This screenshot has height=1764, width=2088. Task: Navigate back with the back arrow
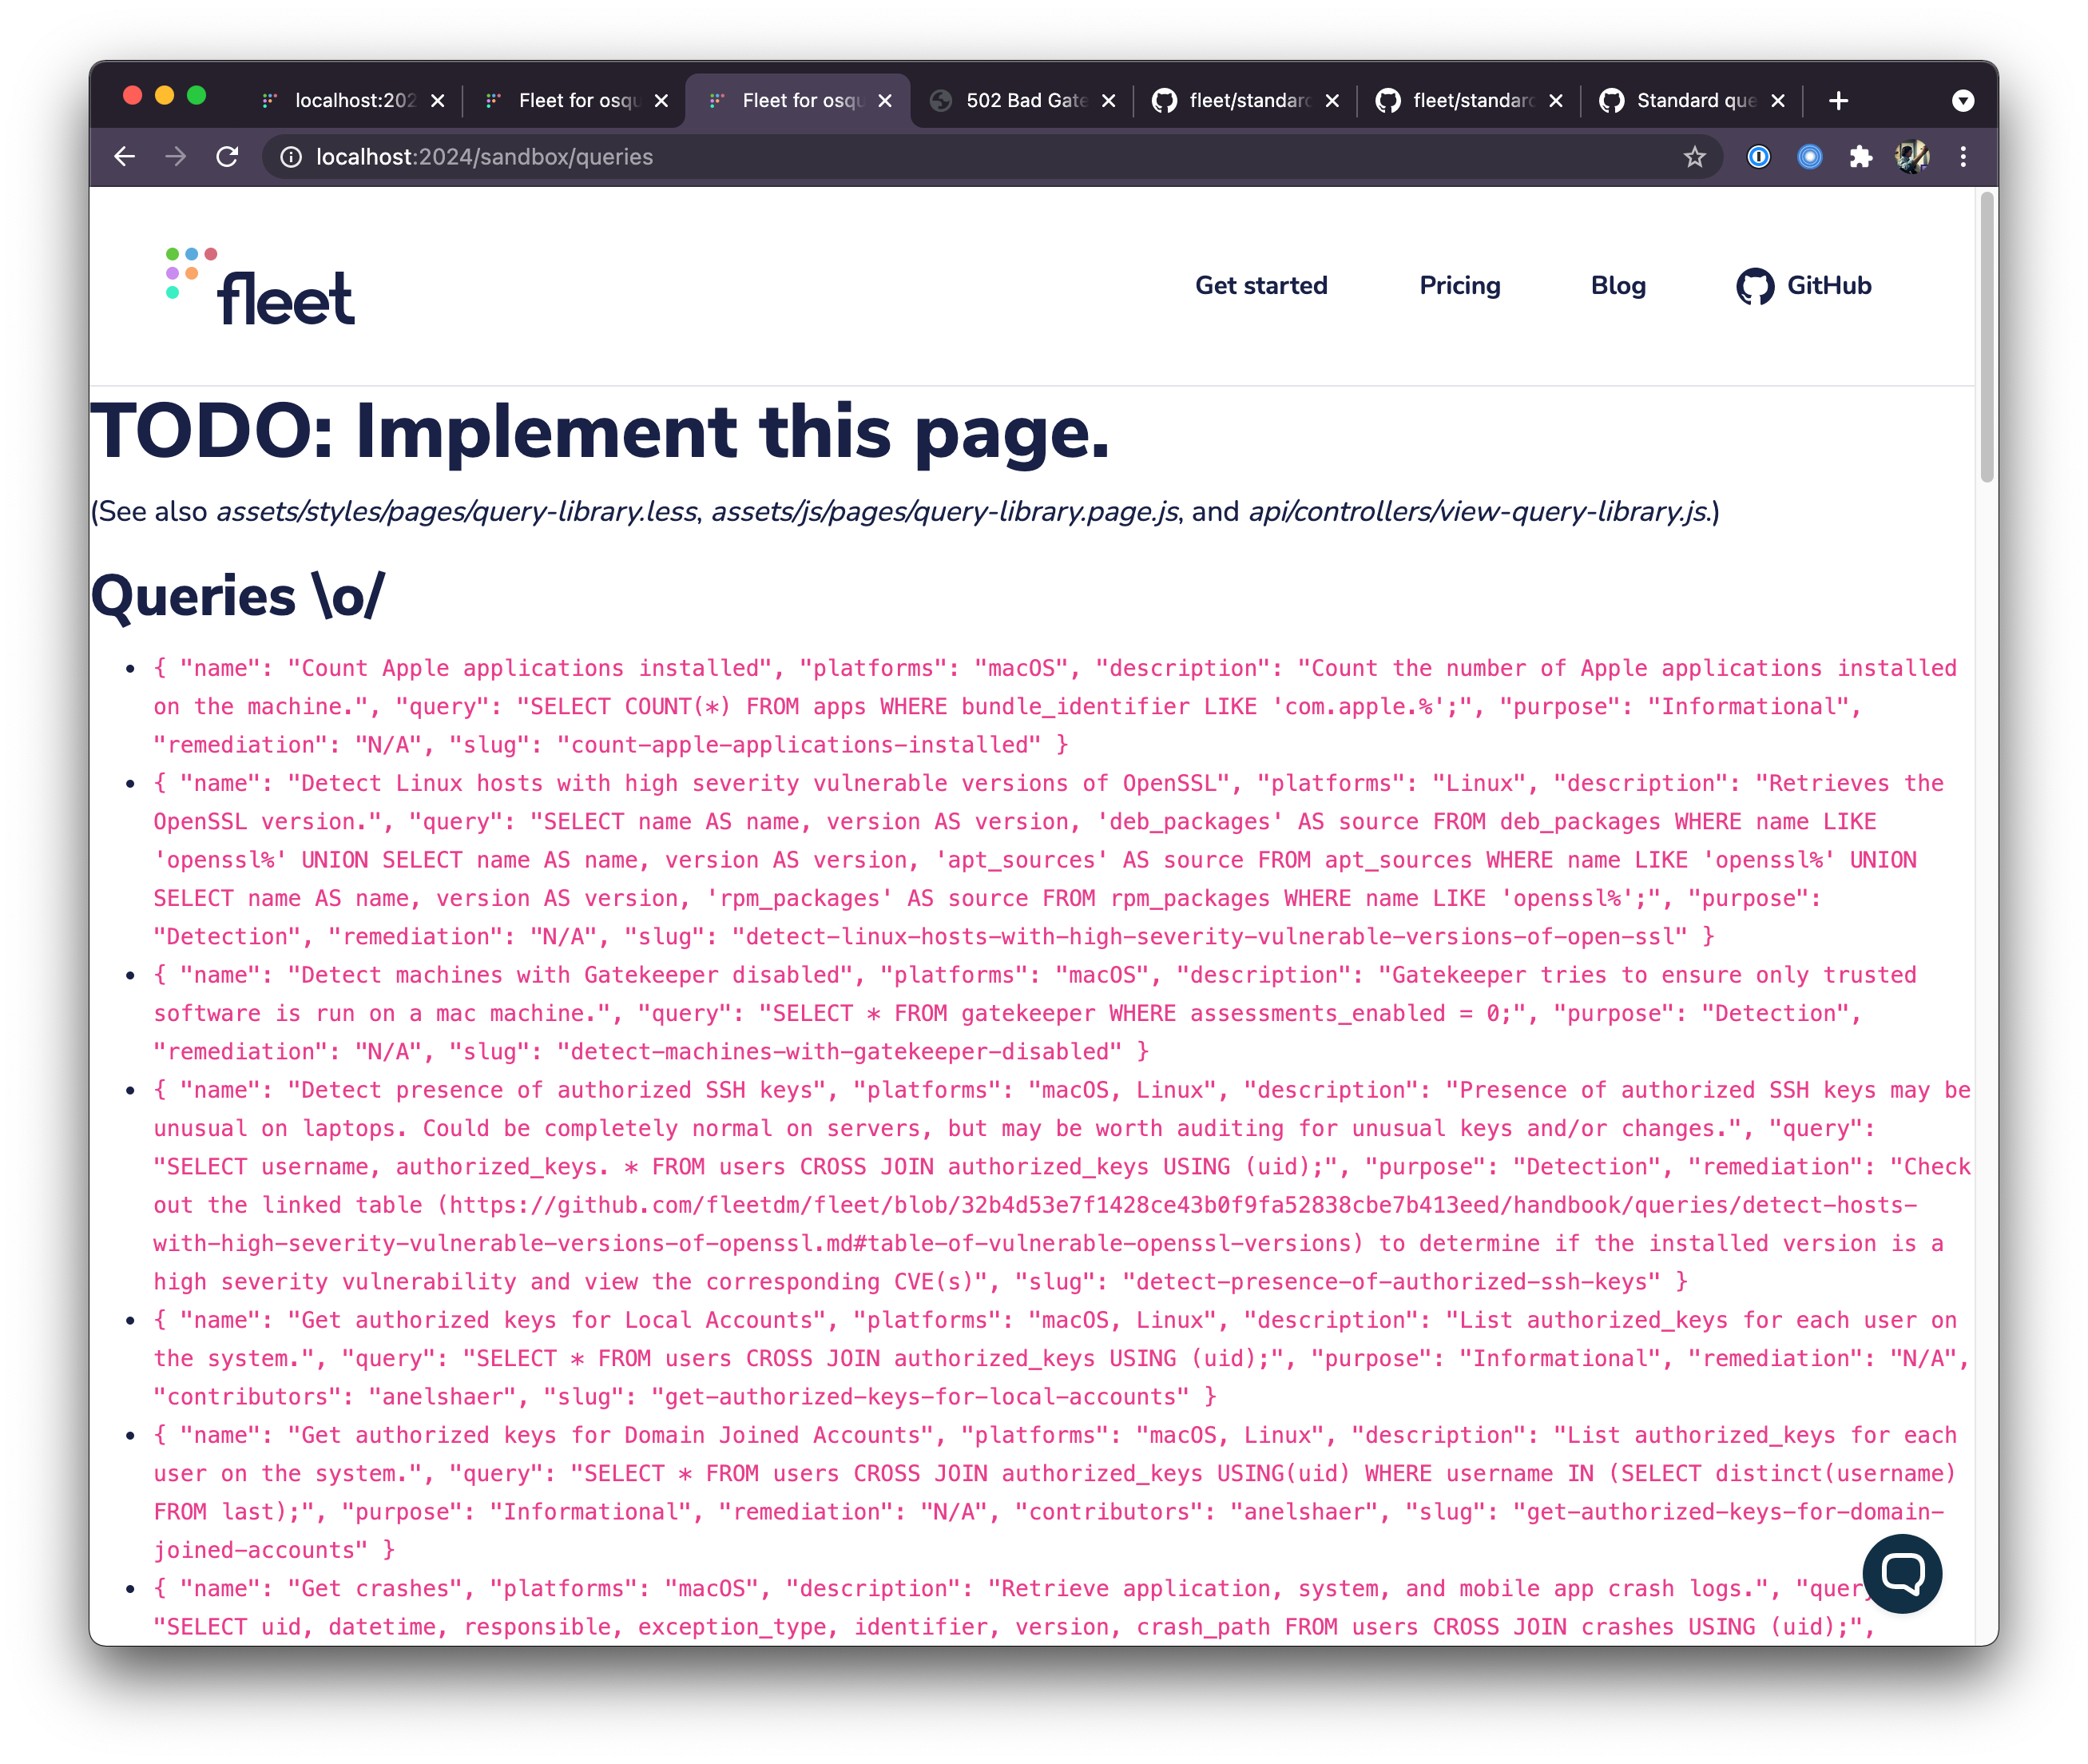coord(124,156)
